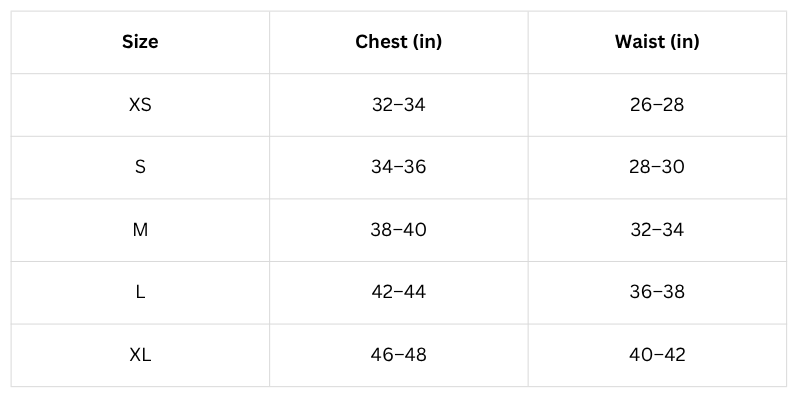800x400 pixels.
Task: Pick the S waist value 28–30
Action: (x=657, y=167)
